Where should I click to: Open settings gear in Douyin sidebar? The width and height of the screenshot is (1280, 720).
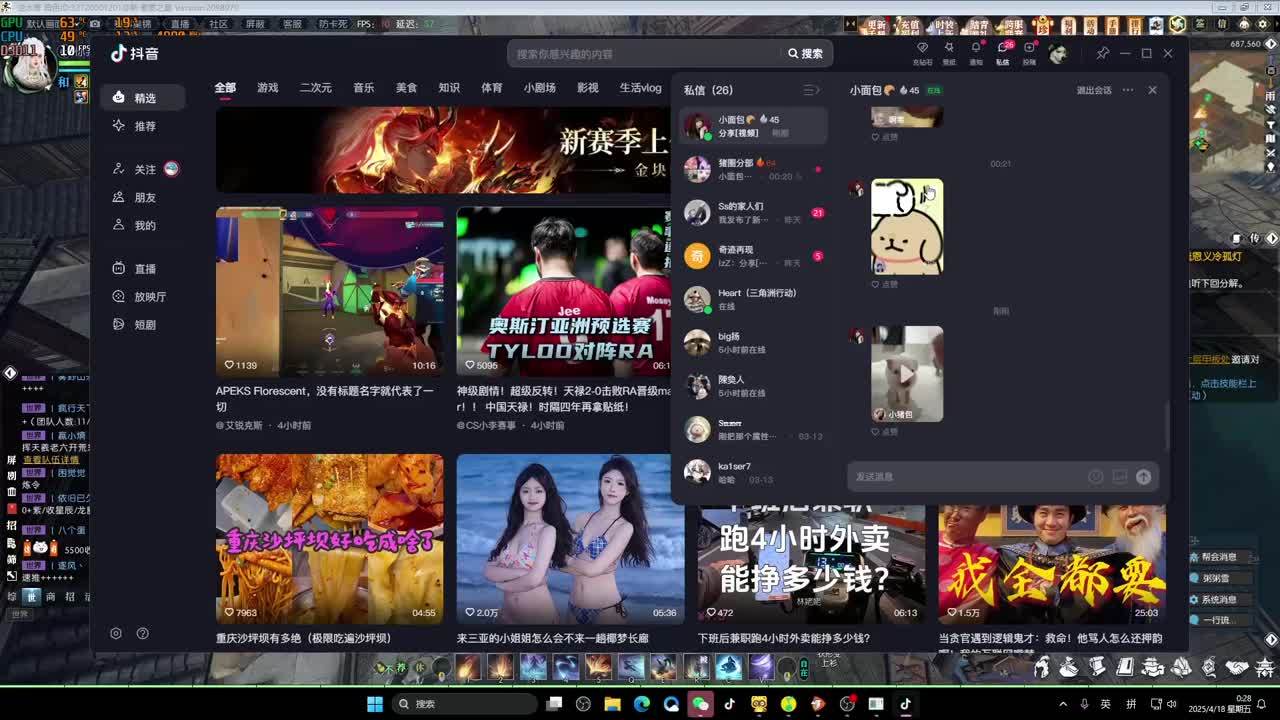[116, 633]
